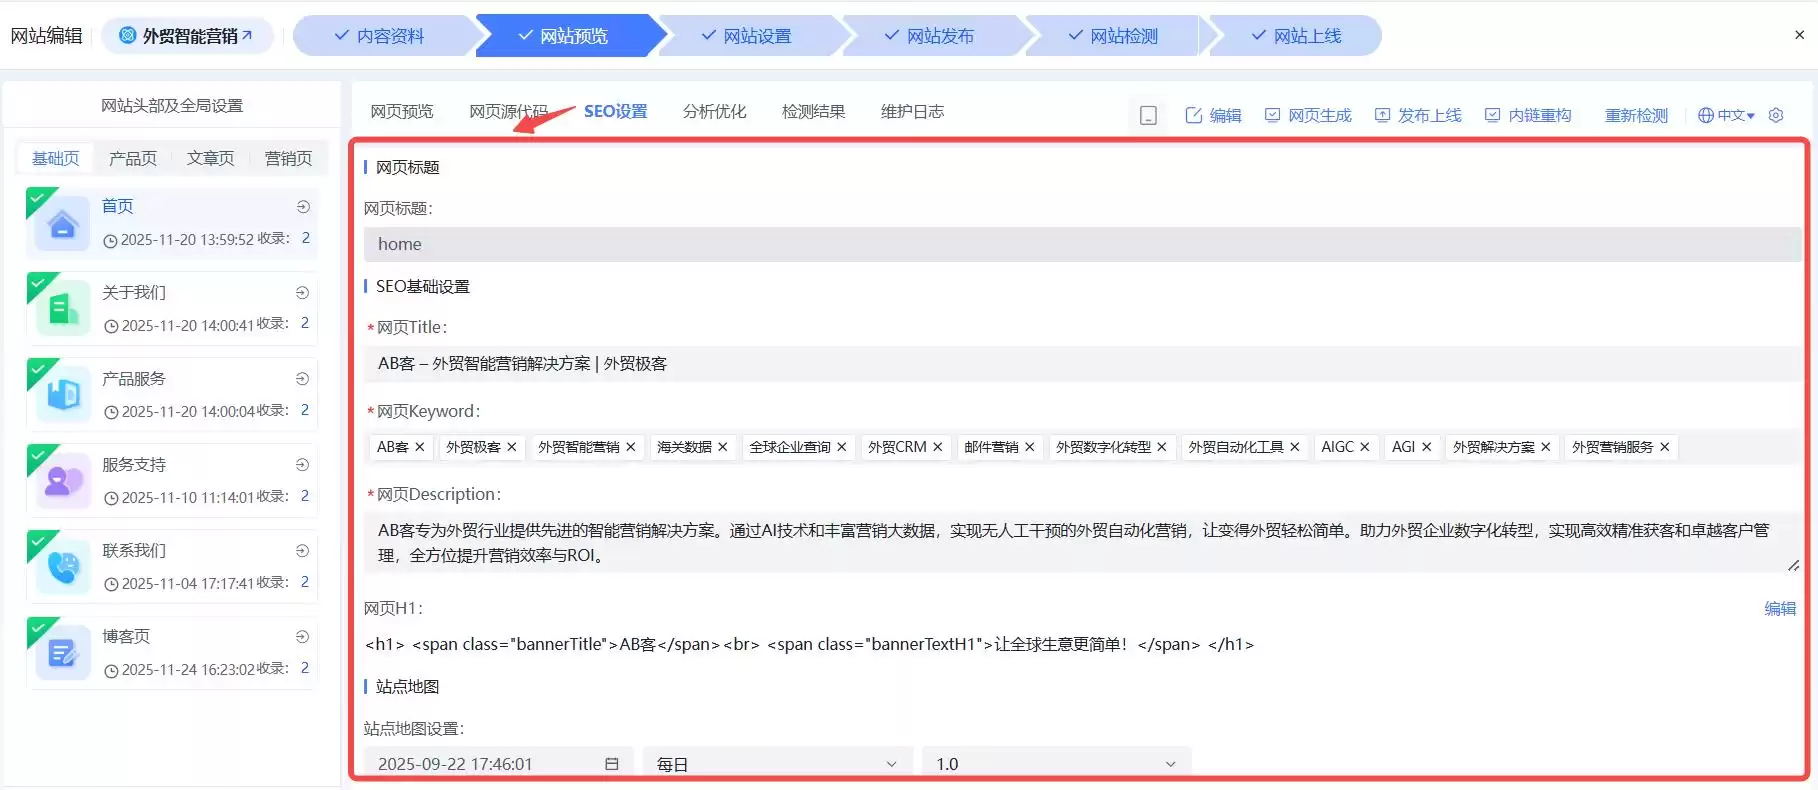Select the 产品页 sidebar tab
Viewport: 1818px width, 790px height.
pyautogui.click(x=133, y=158)
